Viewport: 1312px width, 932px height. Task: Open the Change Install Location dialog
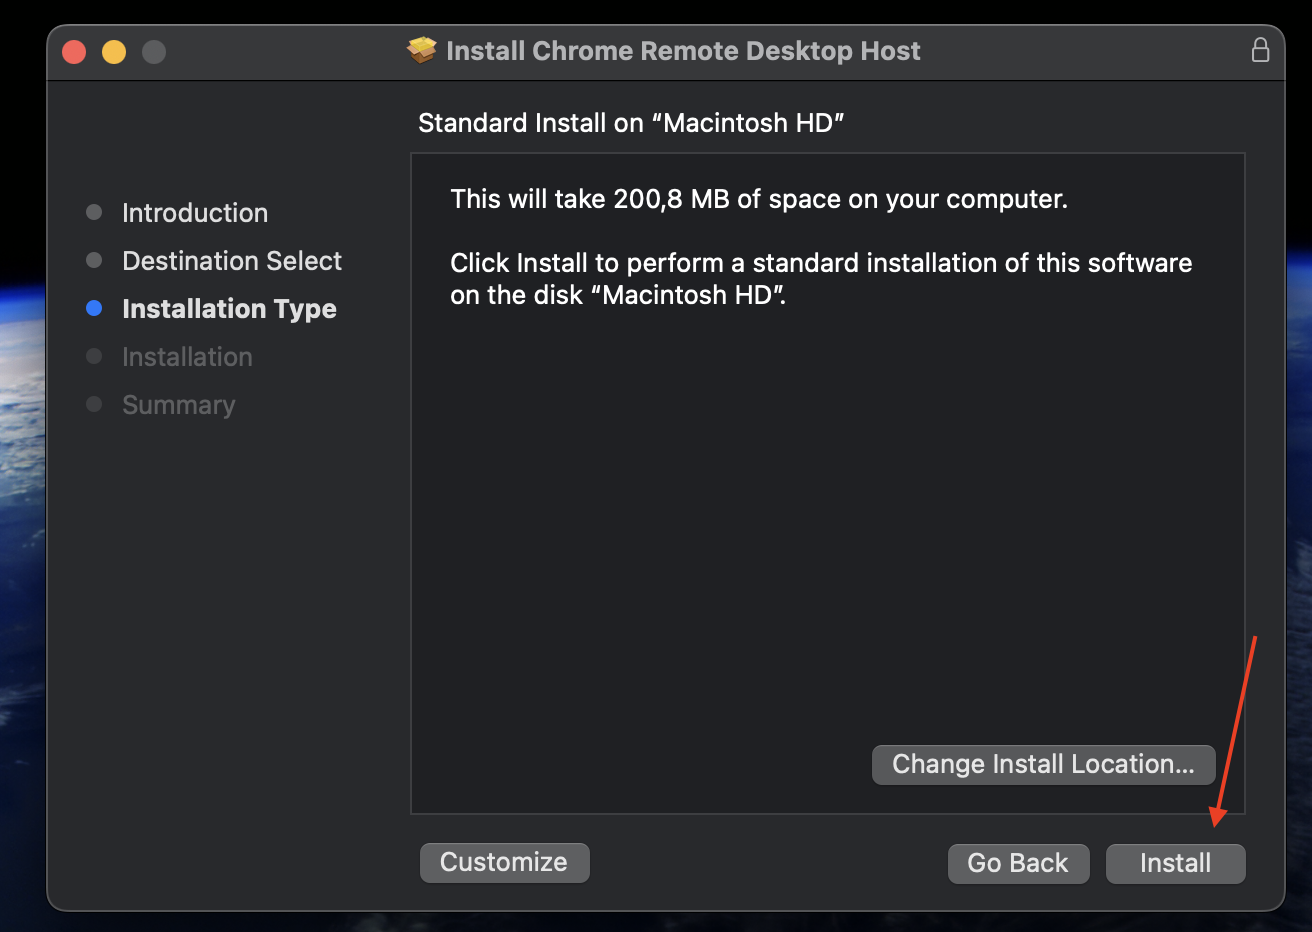tap(1043, 764)
